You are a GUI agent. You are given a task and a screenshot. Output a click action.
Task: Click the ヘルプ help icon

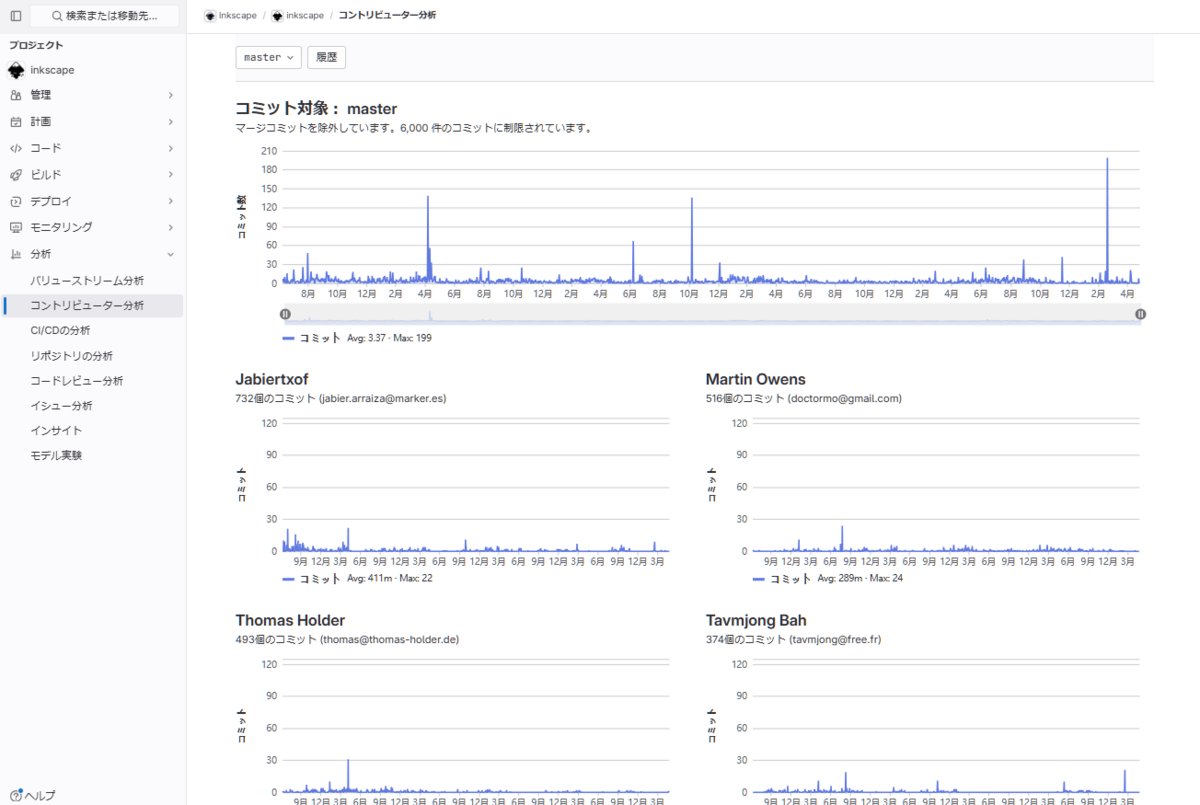pyautogui.click(x=16, y=795)
